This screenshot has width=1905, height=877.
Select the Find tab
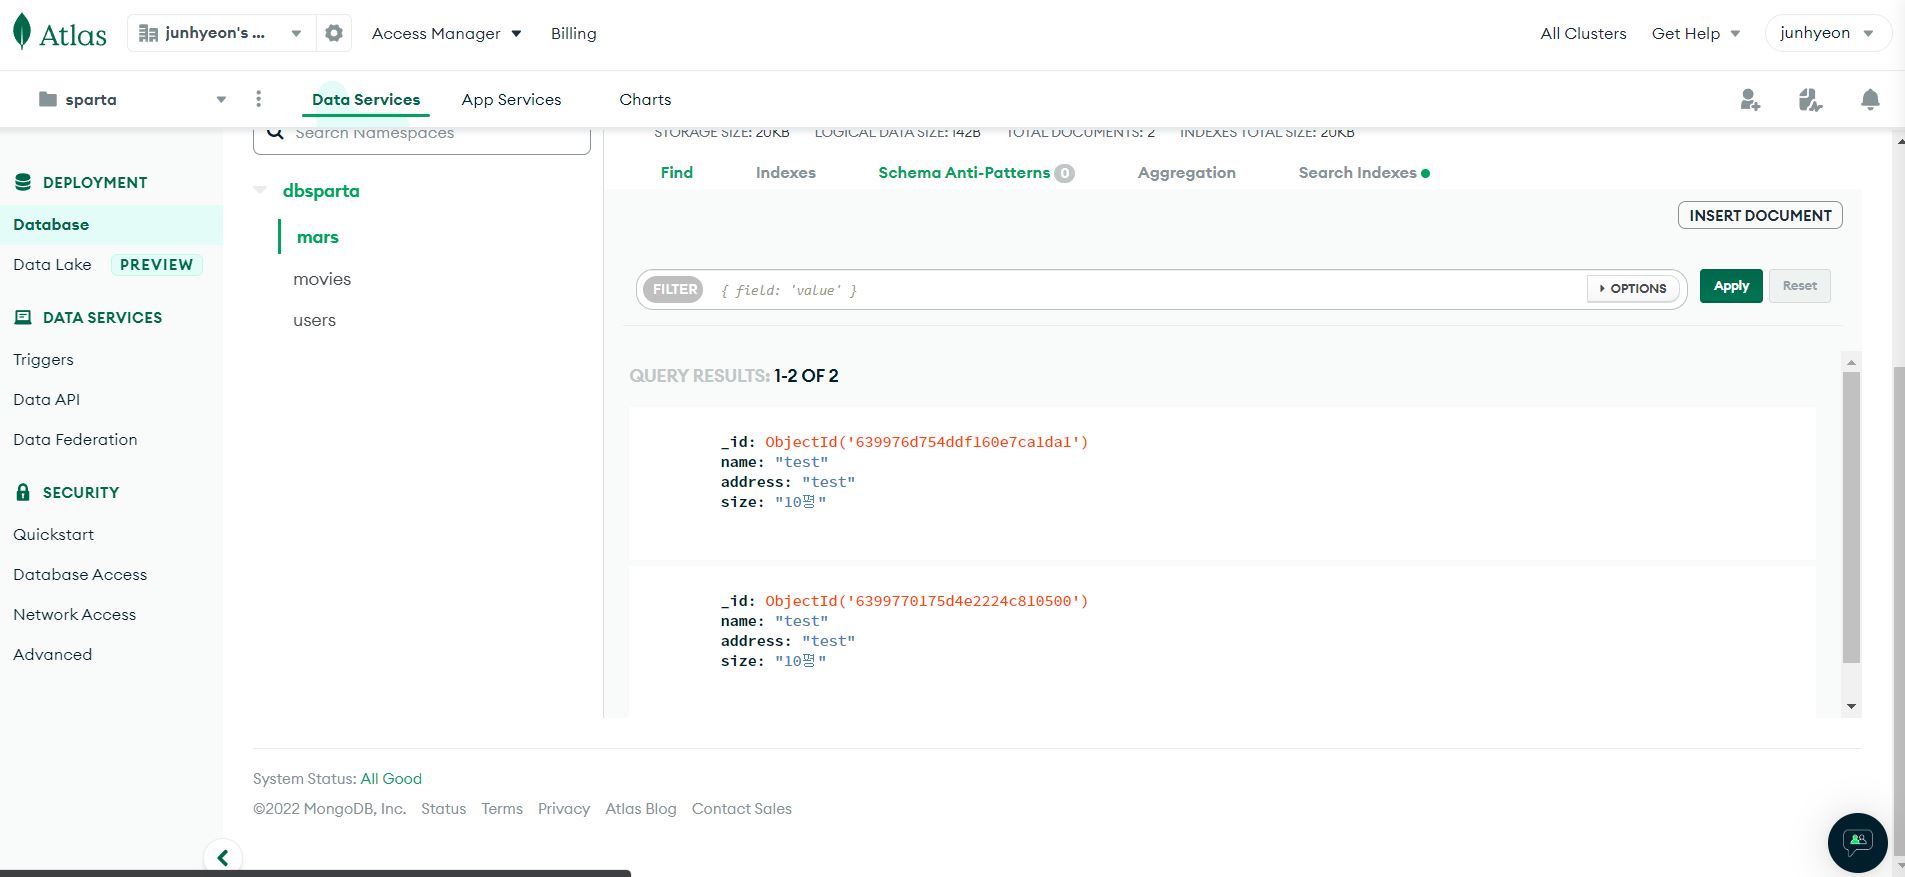tap(677, 172)
